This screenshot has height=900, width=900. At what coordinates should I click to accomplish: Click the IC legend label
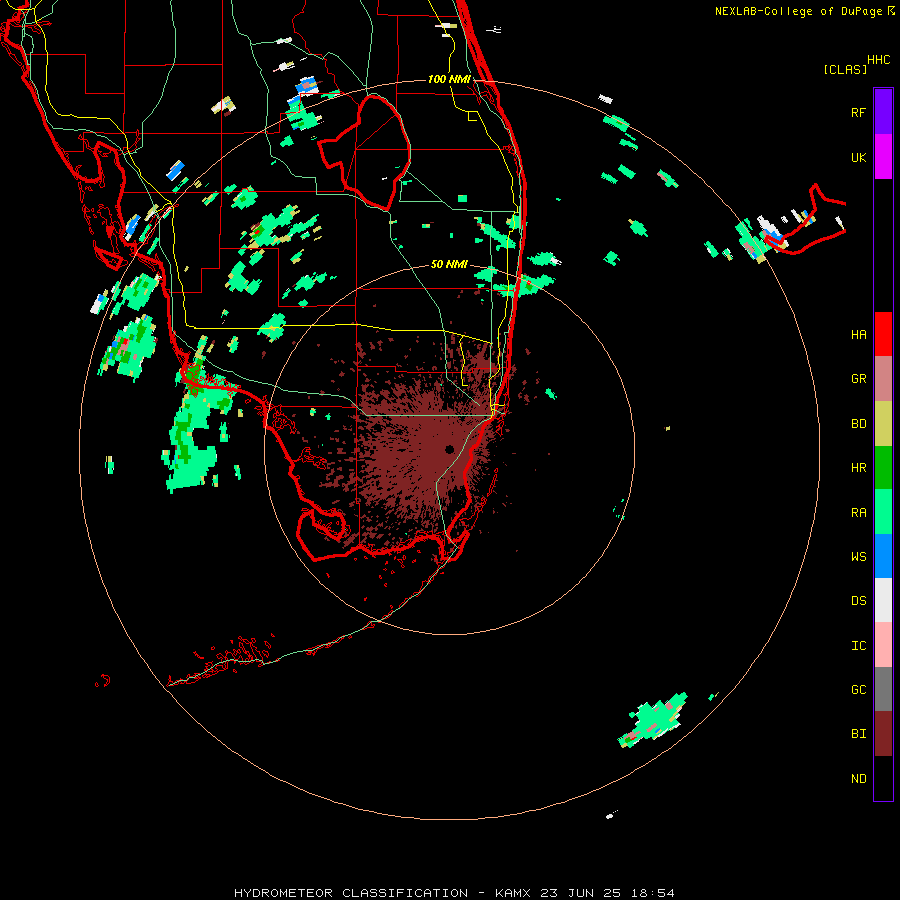pyautogui.click(x=858, y=645)
